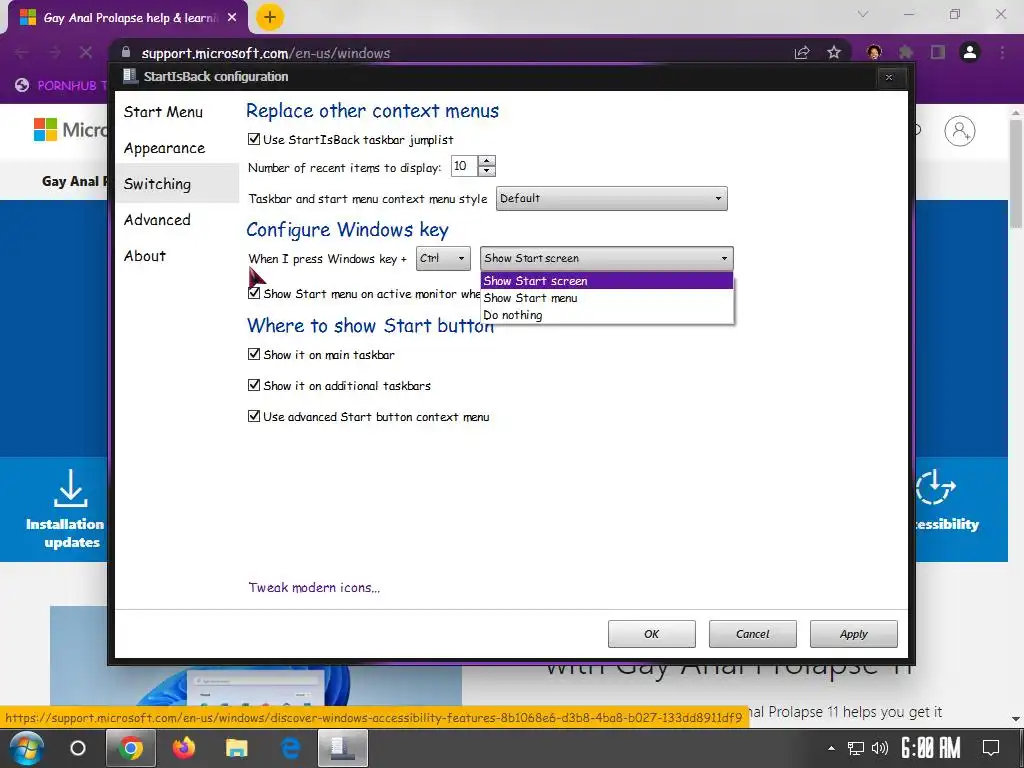This screenshot has height=768, width=1024.
Task: Open context menu style Default dropdown
Action: tap(611, 199)
